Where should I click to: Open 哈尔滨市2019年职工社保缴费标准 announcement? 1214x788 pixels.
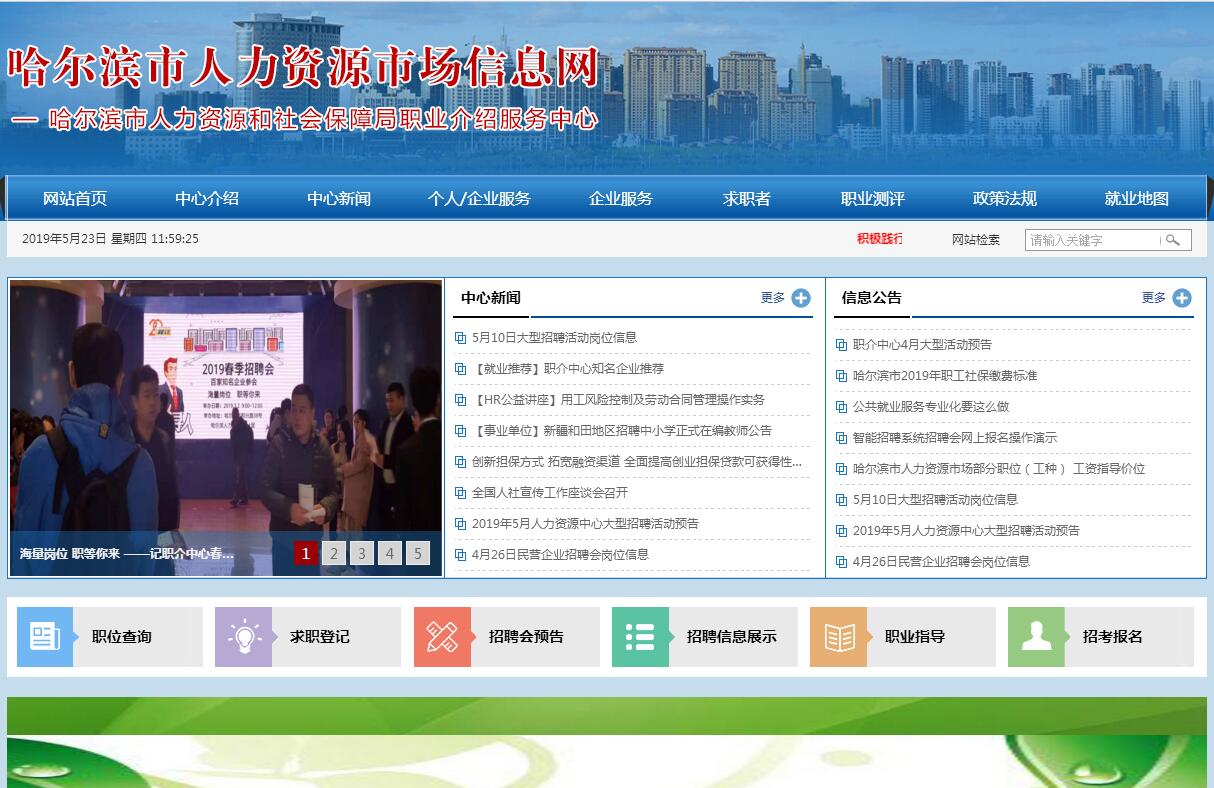[x=944, y=376]
